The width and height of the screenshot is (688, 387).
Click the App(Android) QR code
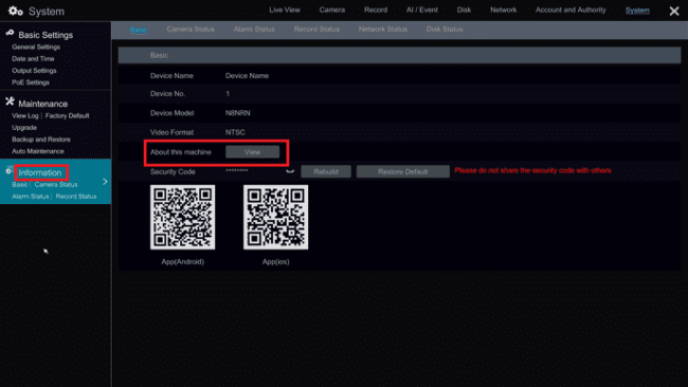[183, 217]
